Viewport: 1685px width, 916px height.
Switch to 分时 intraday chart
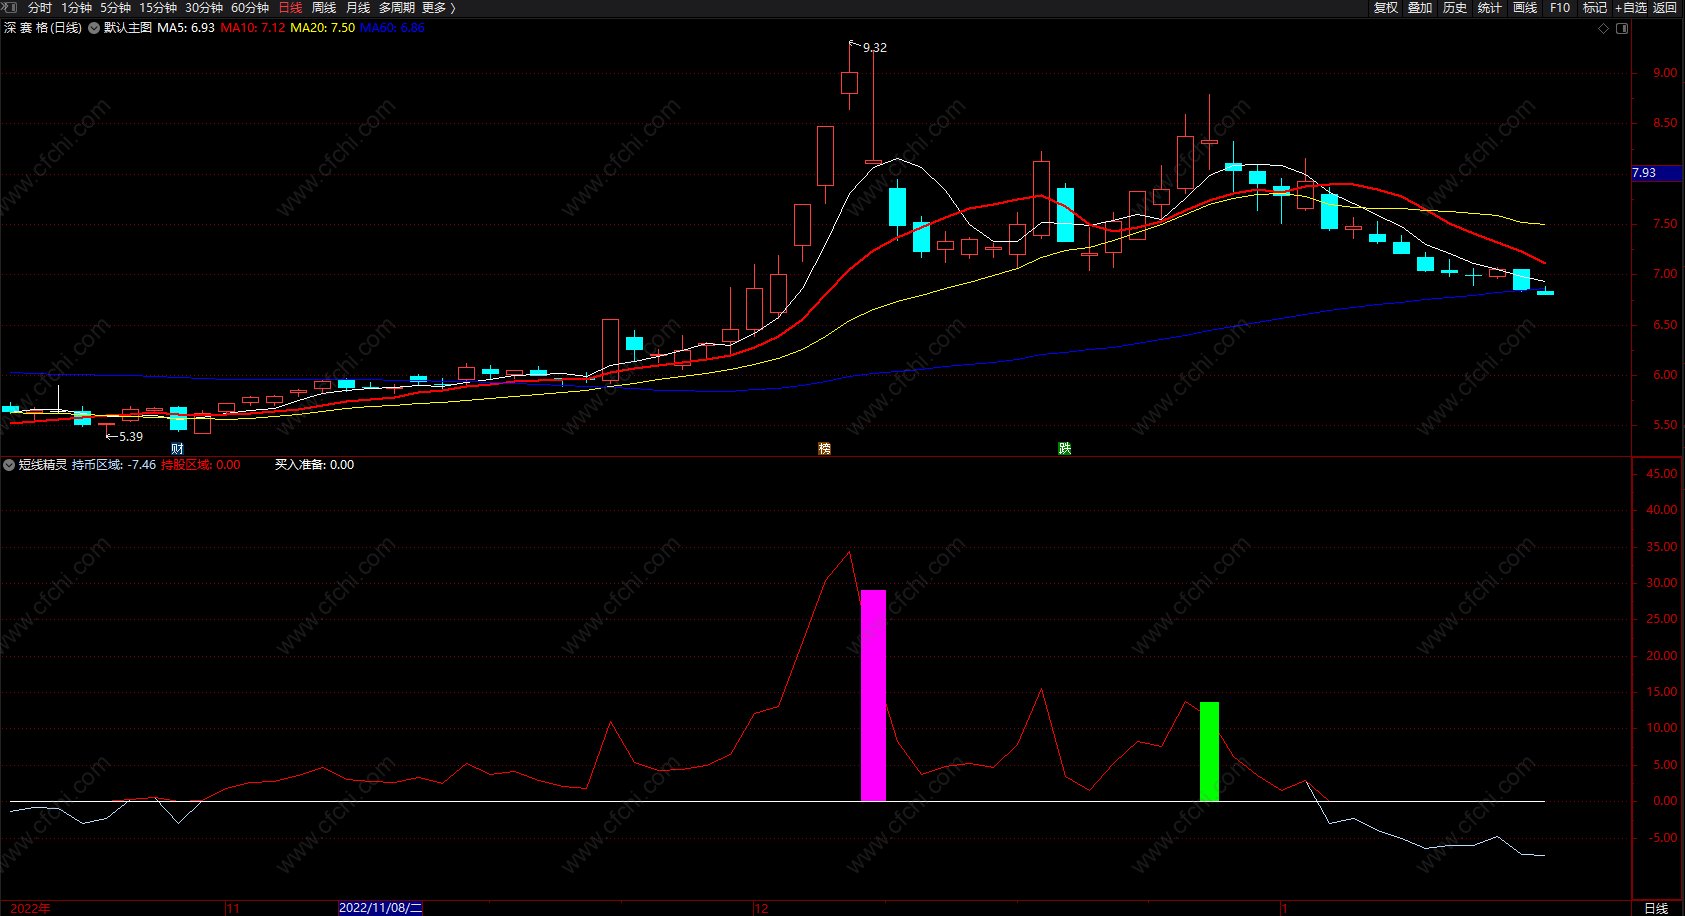(40, 8)
